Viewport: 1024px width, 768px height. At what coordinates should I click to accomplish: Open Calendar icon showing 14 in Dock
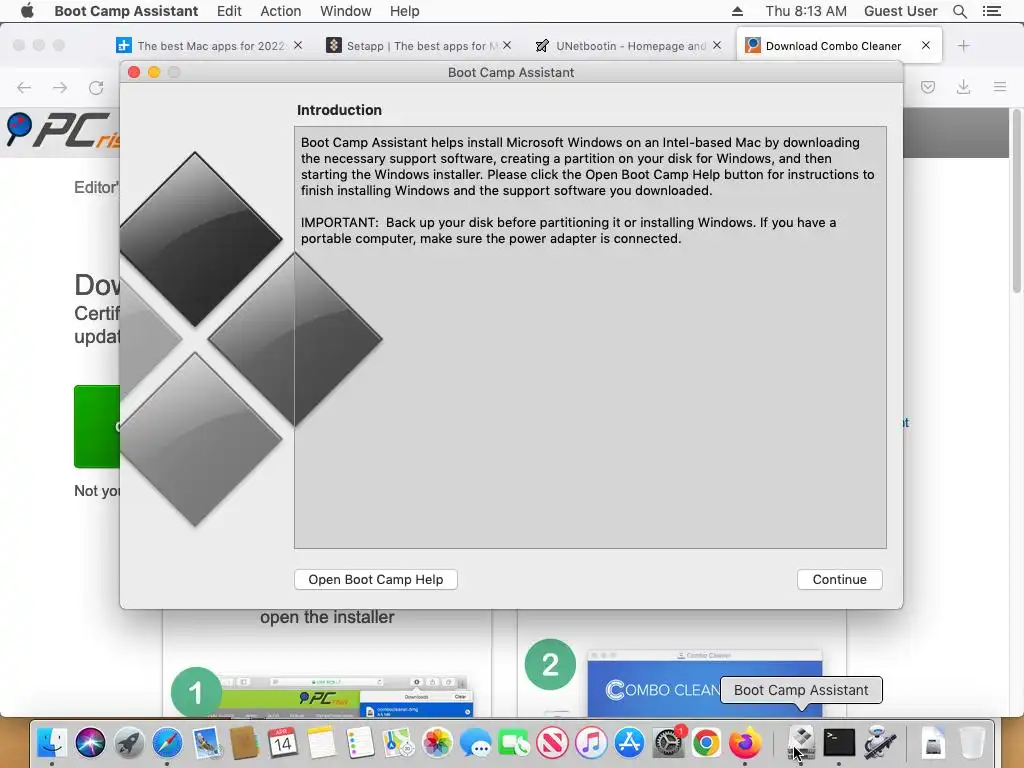[x=282, y=743]
